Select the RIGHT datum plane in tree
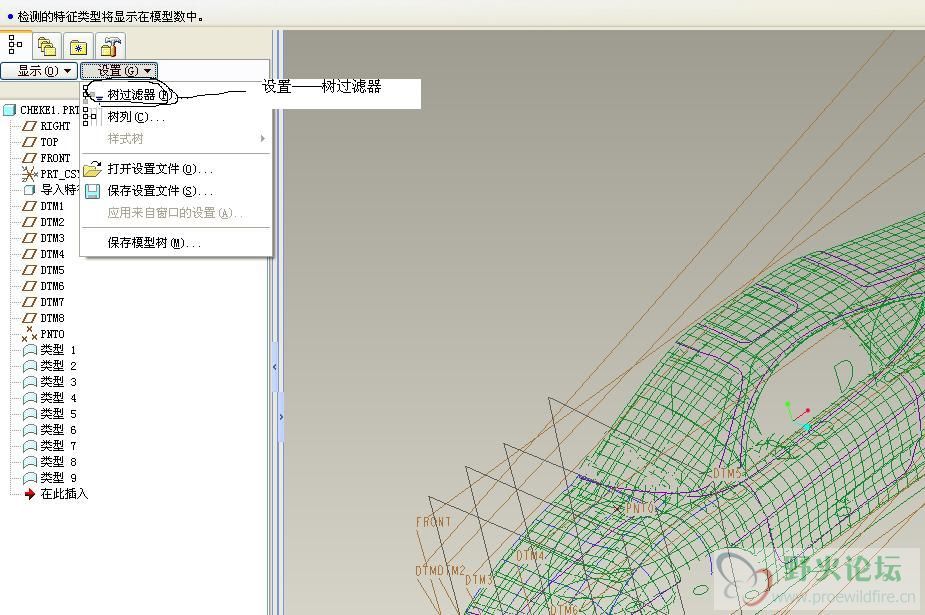The height and width of the screenshot is (615, 925). click(x=55, y=126)
